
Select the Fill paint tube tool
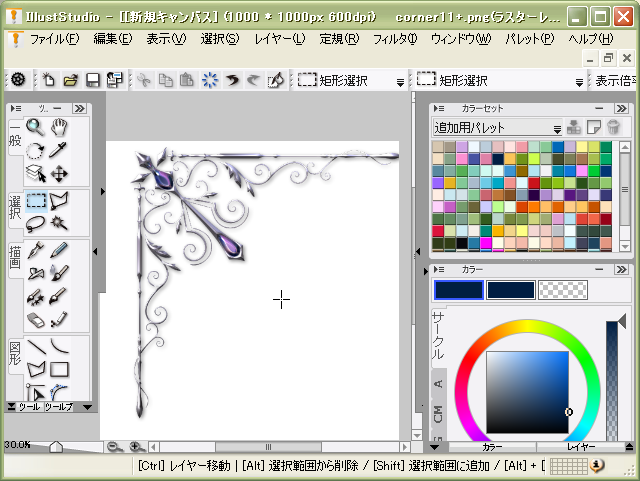click(59, 320)
